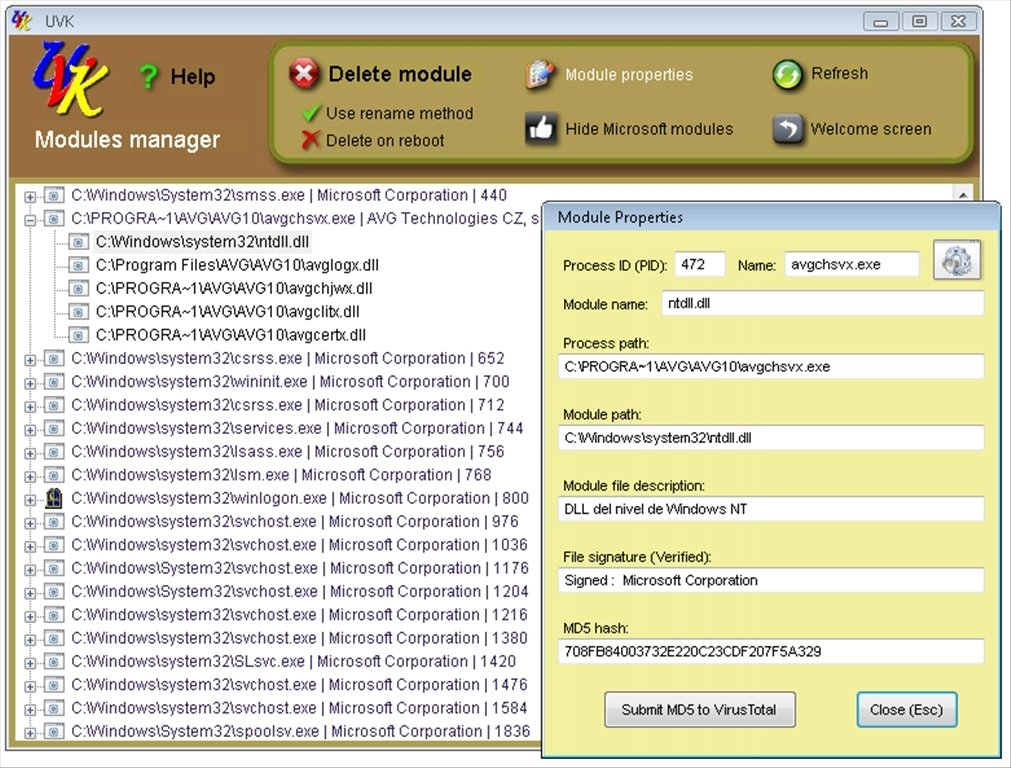Open Help via the green question mark
The width and height of the screenshot is (1011, 768).
tap(149, 77)
